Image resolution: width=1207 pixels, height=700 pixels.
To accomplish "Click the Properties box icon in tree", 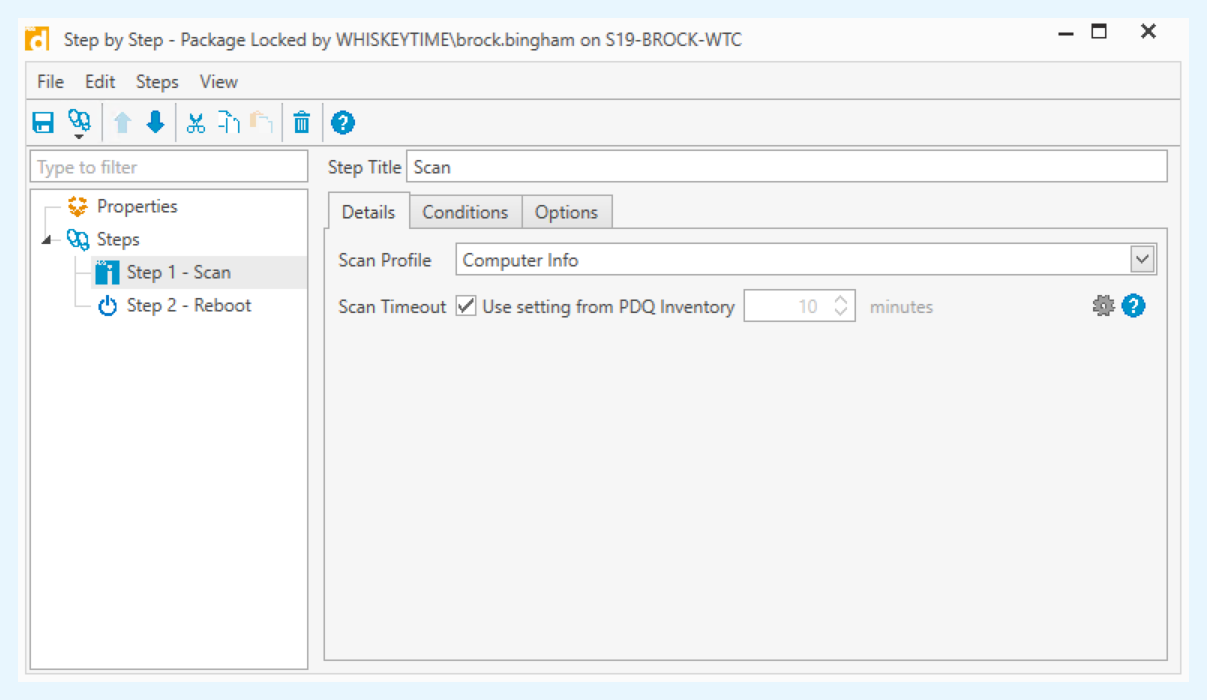I will tap(77, 207).
